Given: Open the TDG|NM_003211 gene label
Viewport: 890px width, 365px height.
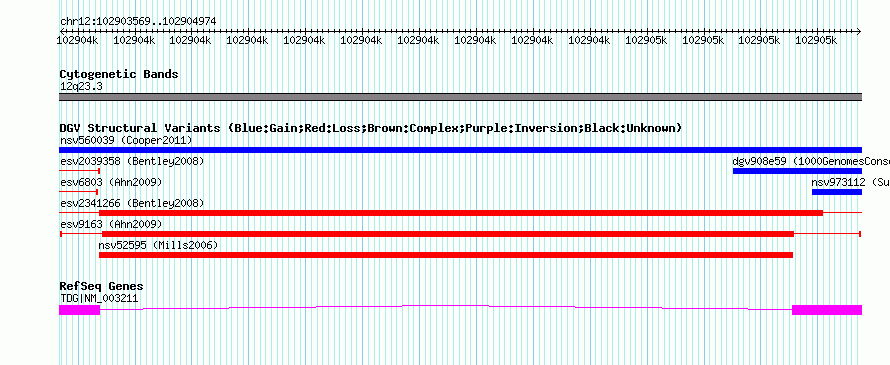Looking at the screenshot, I should pyautogui.click(x=99, y=299).
